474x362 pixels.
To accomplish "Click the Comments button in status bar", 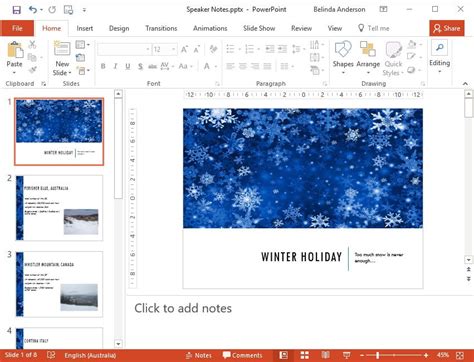I will click(242, 355).
